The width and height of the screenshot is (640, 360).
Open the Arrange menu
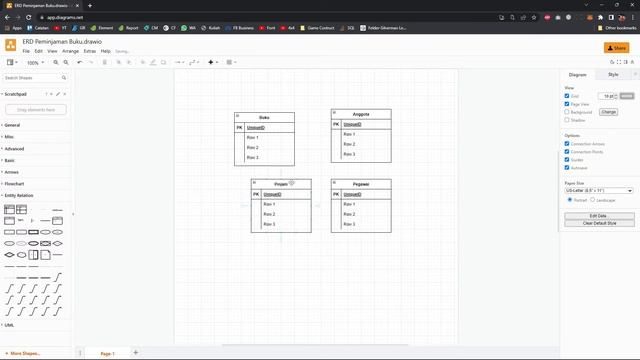click(x=70, y=51)
